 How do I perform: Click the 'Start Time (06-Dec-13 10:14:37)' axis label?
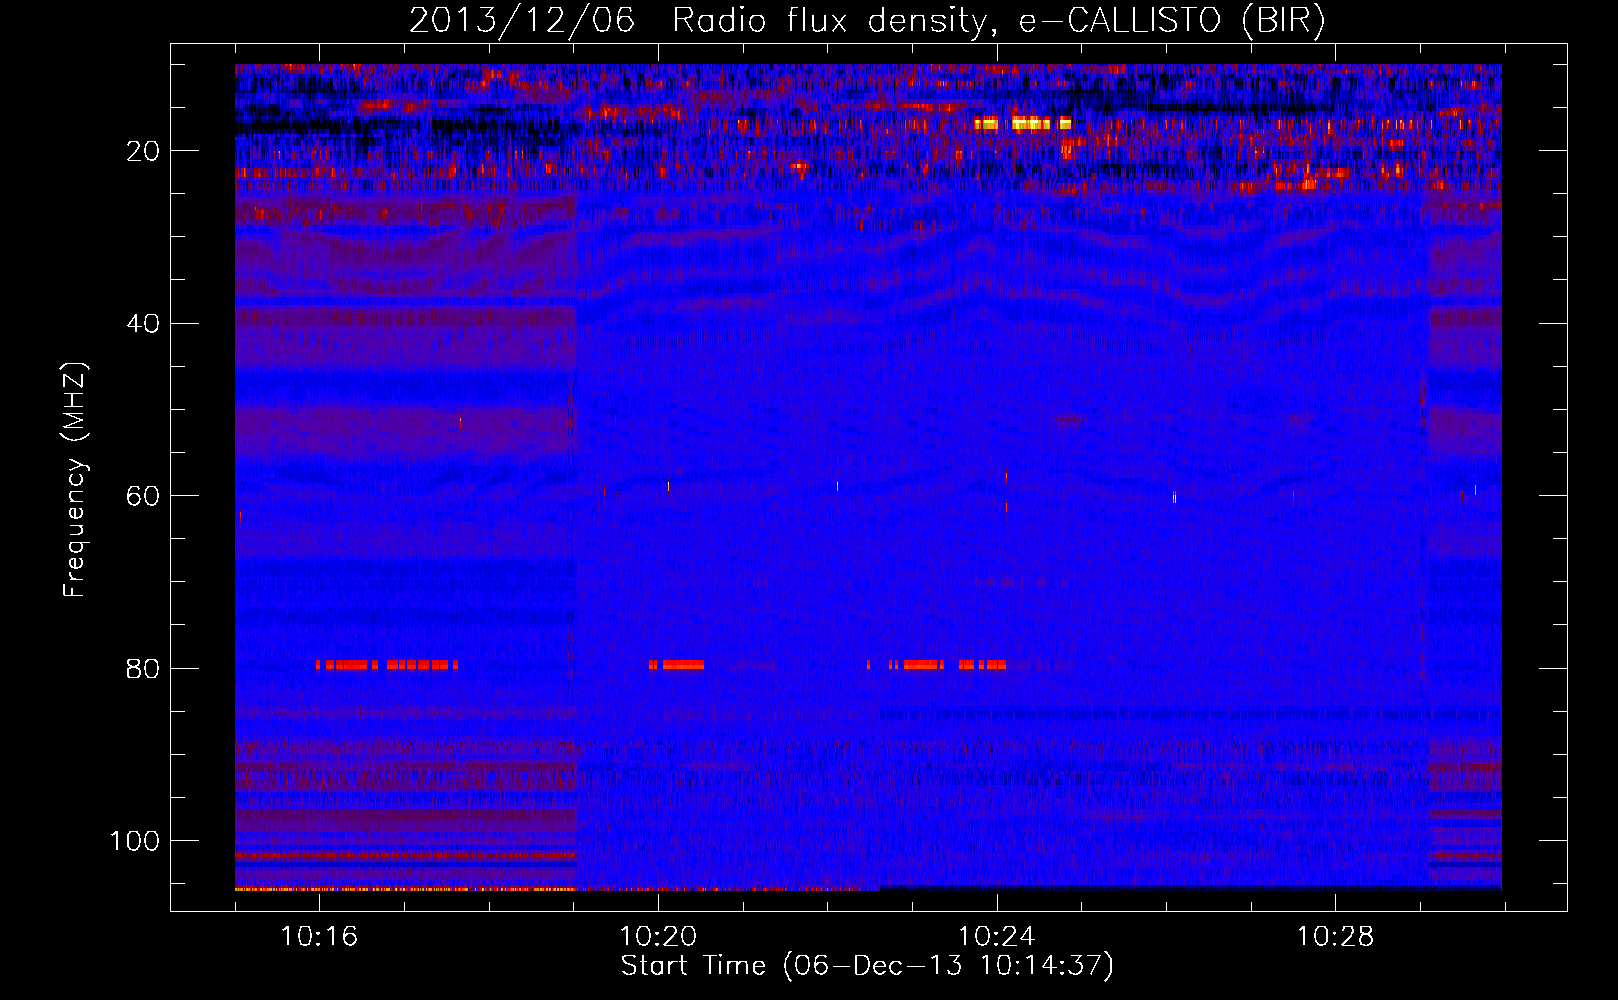click(x=867, y=966)
